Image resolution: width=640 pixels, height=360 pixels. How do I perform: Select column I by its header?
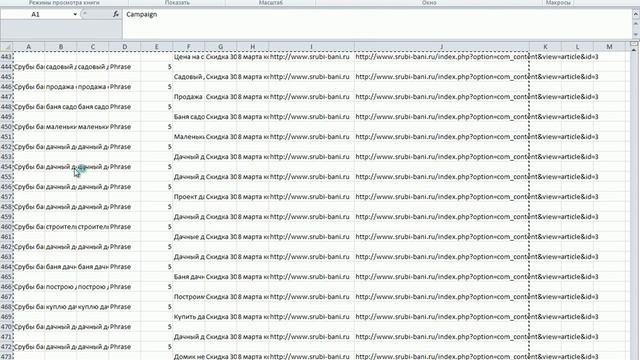pos(311,47)
